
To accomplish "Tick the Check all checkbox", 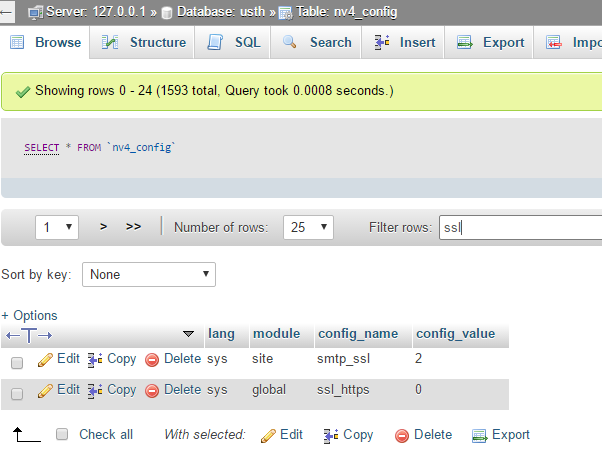I will click(62, 434).
